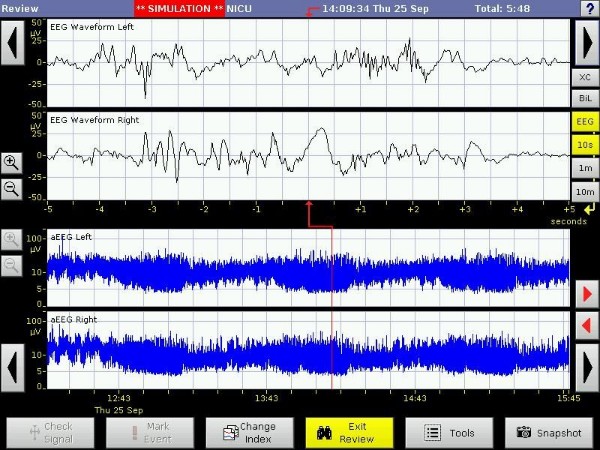Click the '+2' seconds axis label

413,209
